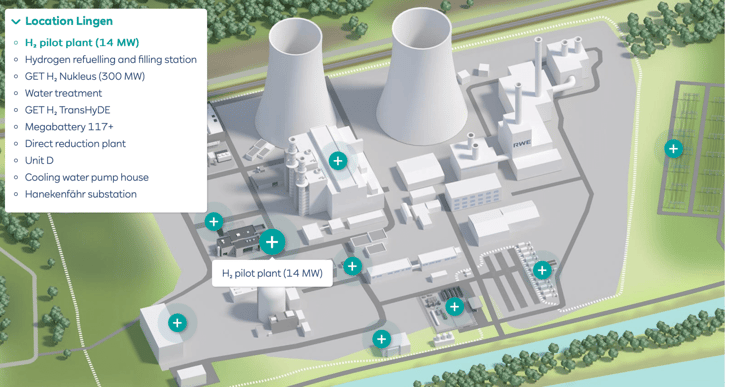The height and width of the screenshot is (387, 731).
Task: Click the plus marker between the cooling towers
Action: click(338, 161)
